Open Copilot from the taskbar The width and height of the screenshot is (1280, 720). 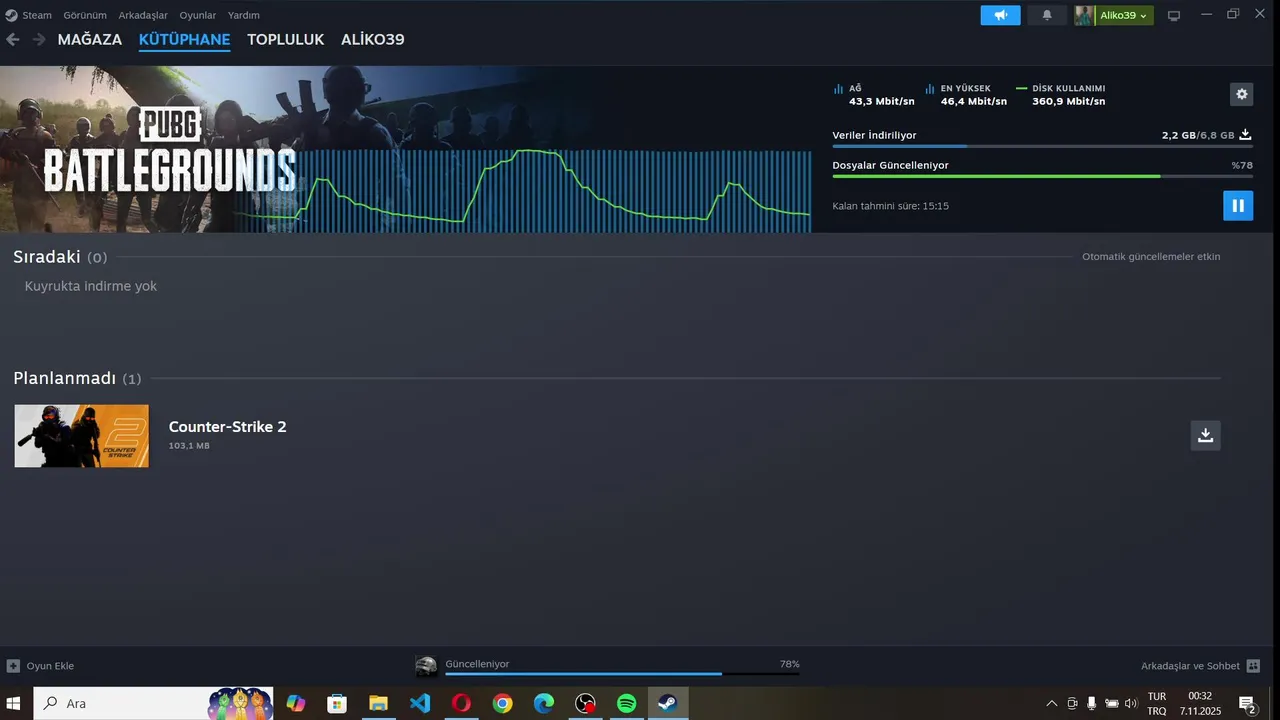(295, 704)
